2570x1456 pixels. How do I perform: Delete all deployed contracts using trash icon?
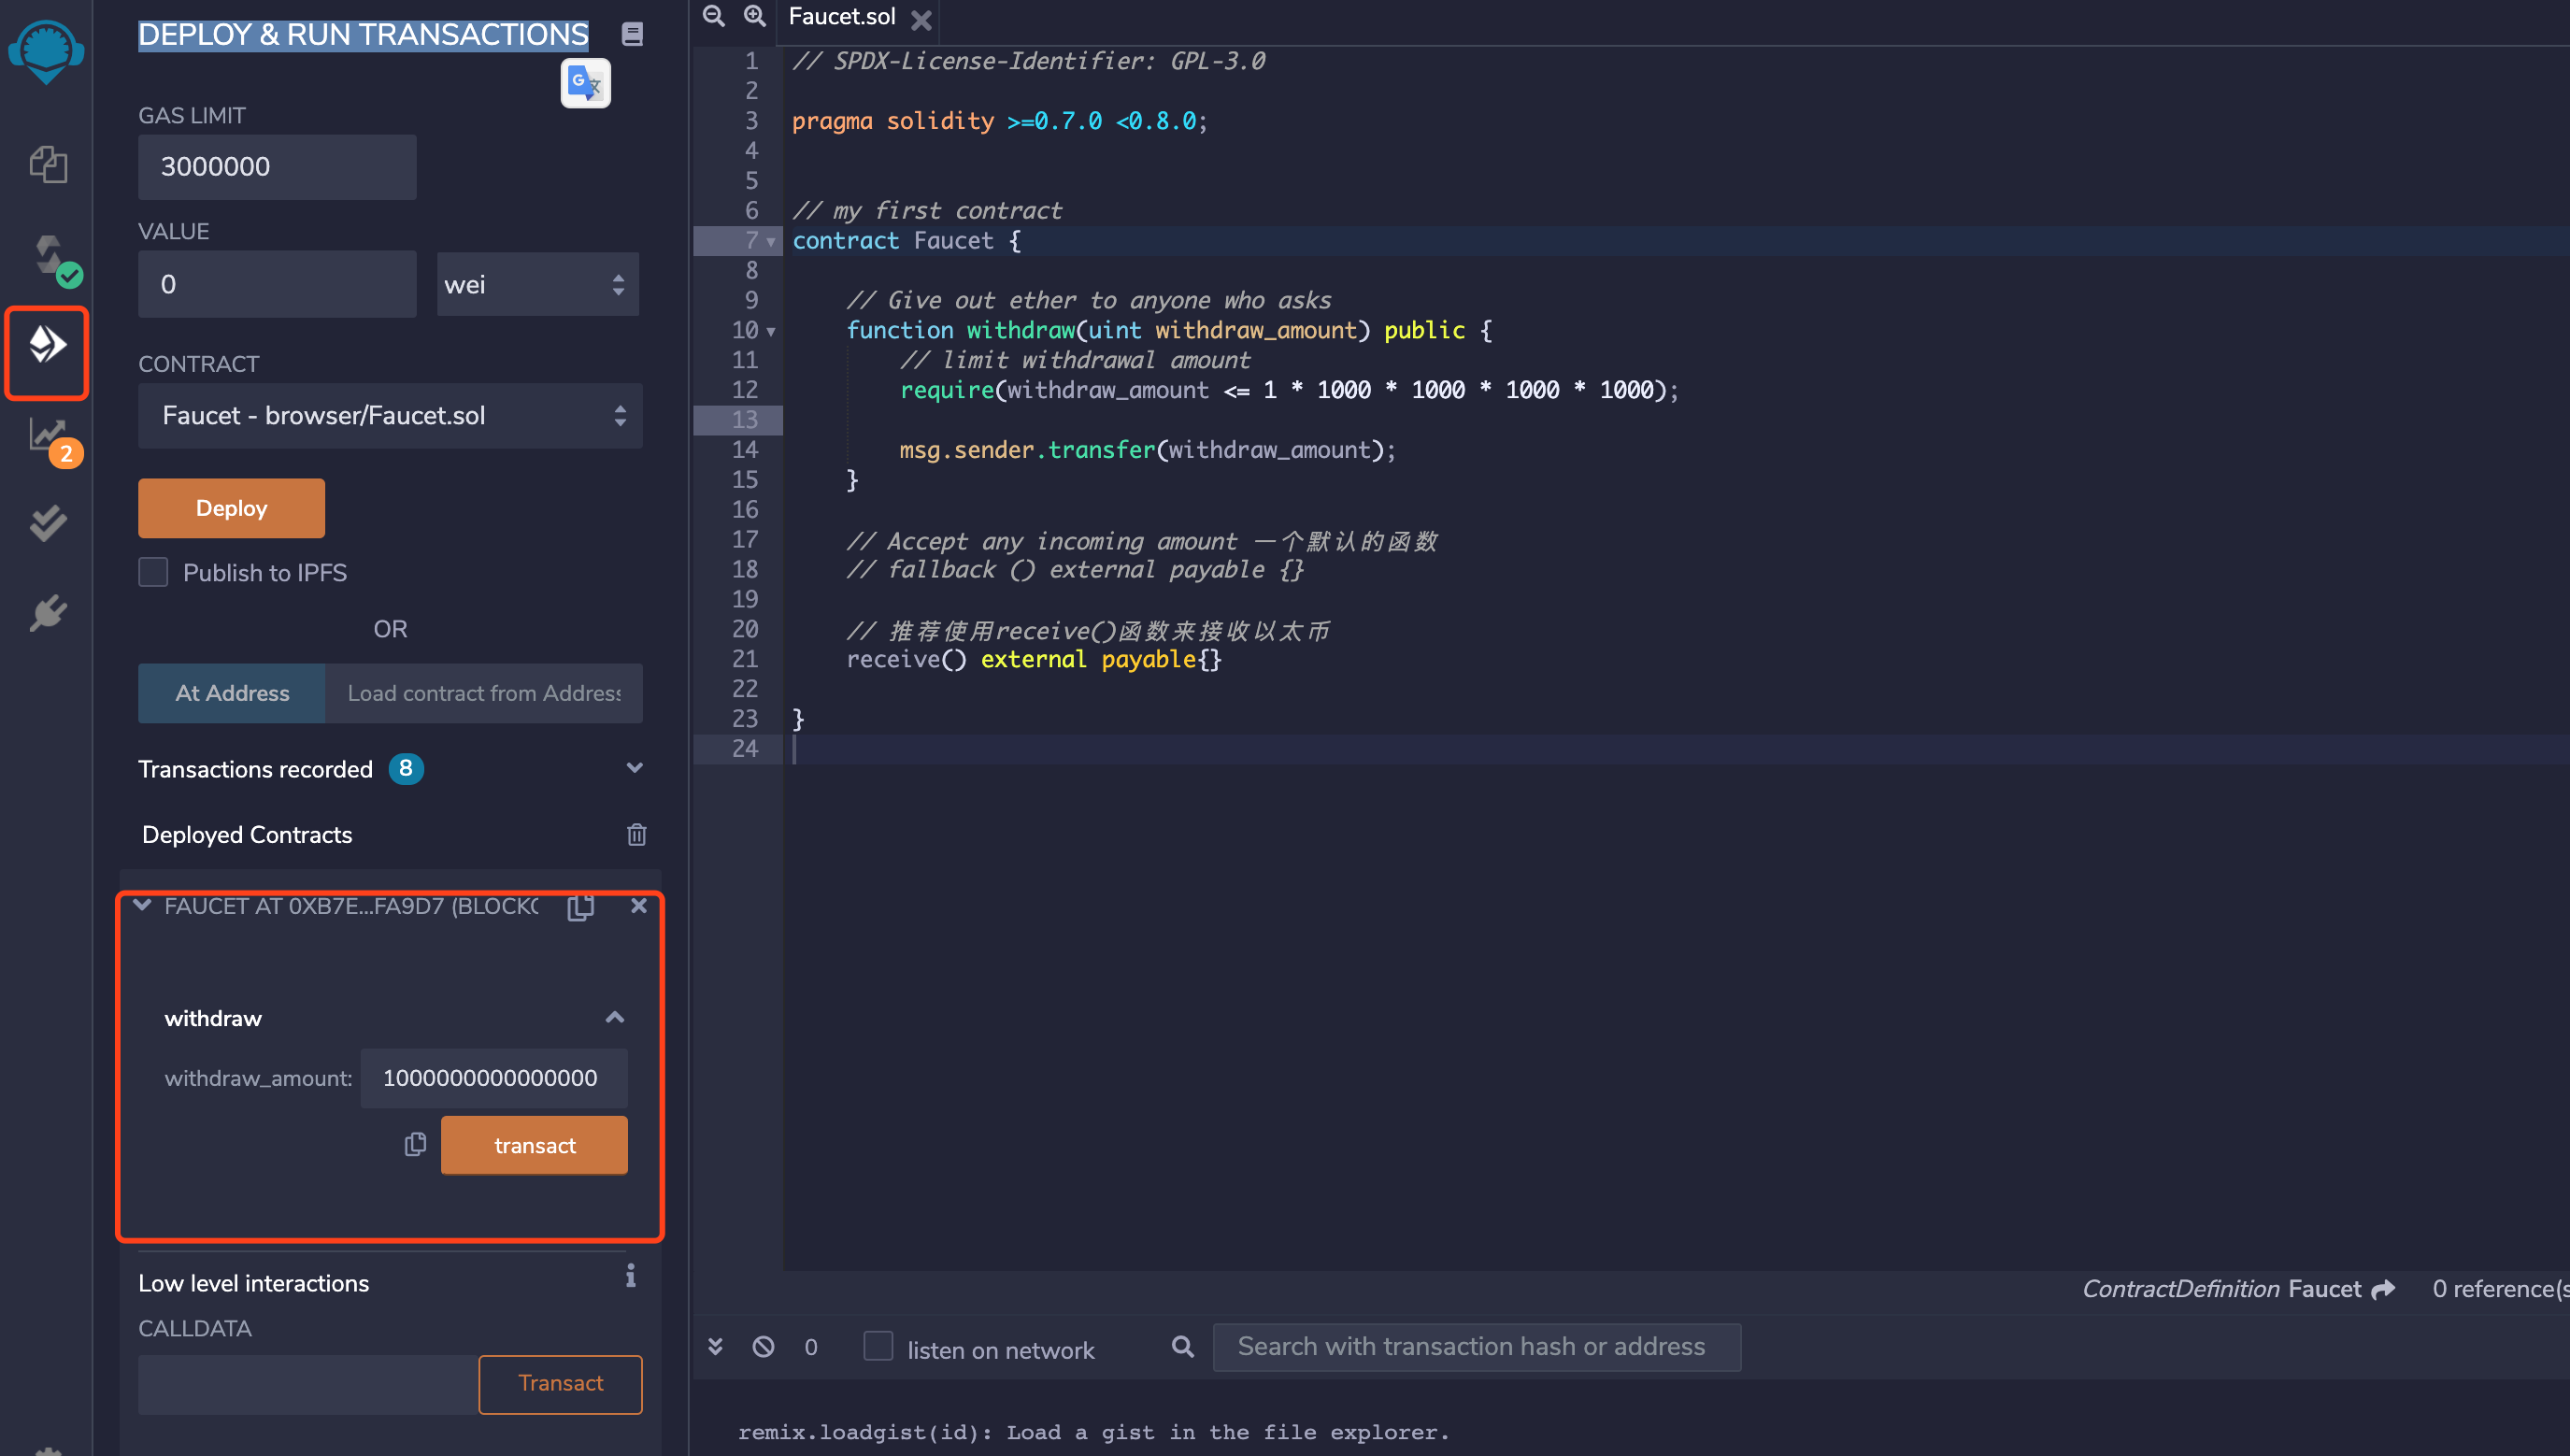click(636, 834)
